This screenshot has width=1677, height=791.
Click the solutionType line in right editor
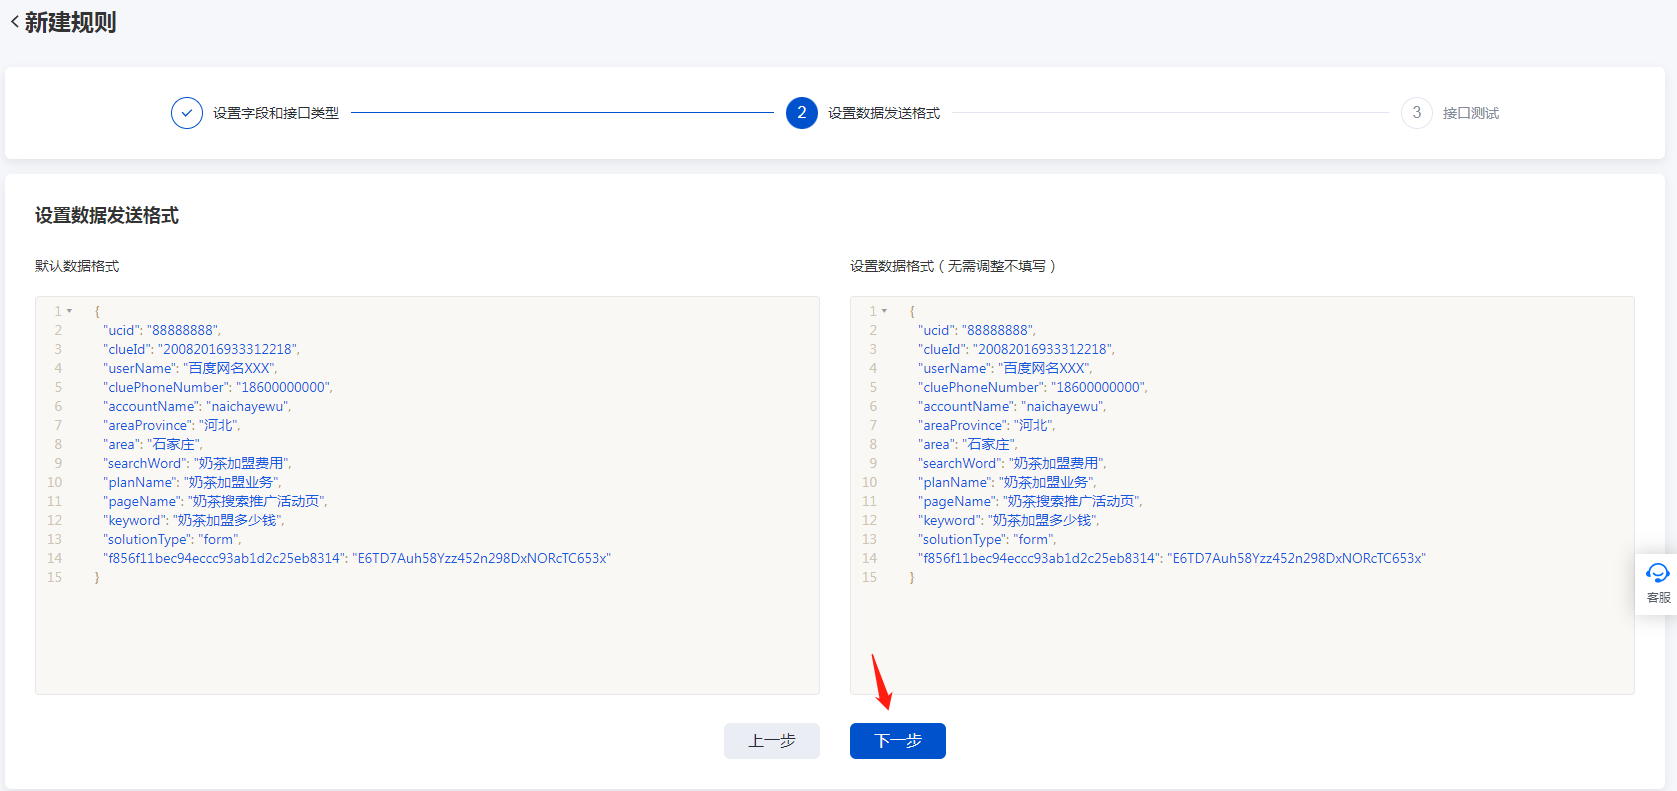point(987,539)
